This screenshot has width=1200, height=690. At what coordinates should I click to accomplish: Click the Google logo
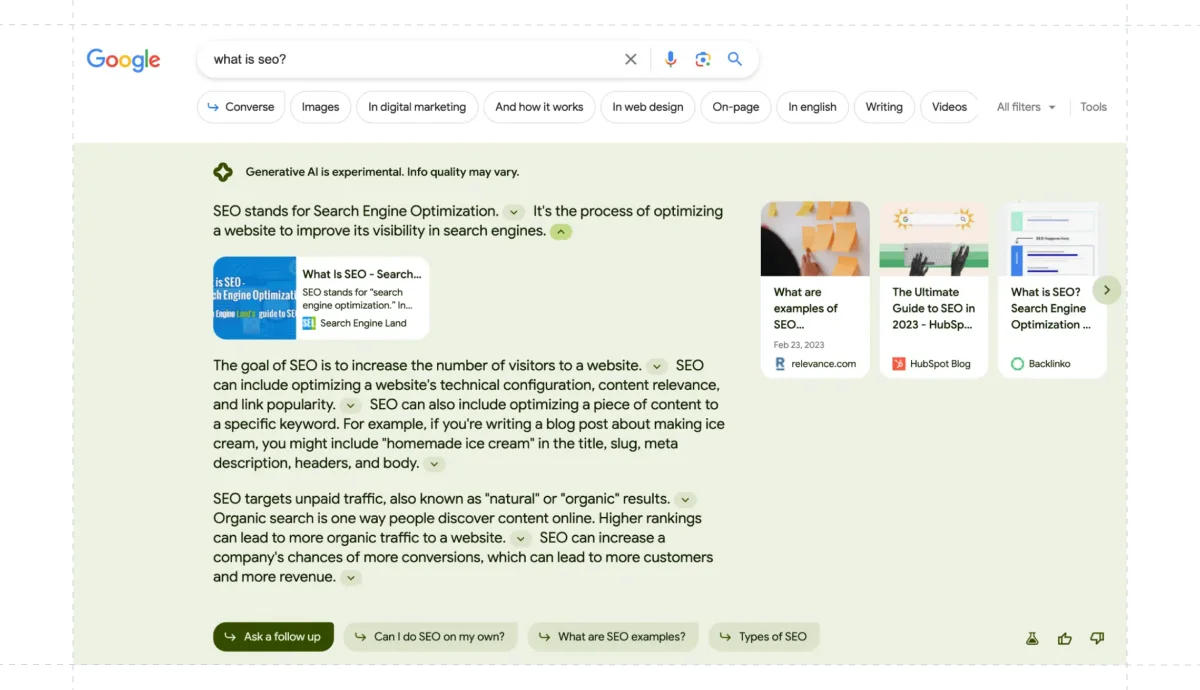click(123, 60)
